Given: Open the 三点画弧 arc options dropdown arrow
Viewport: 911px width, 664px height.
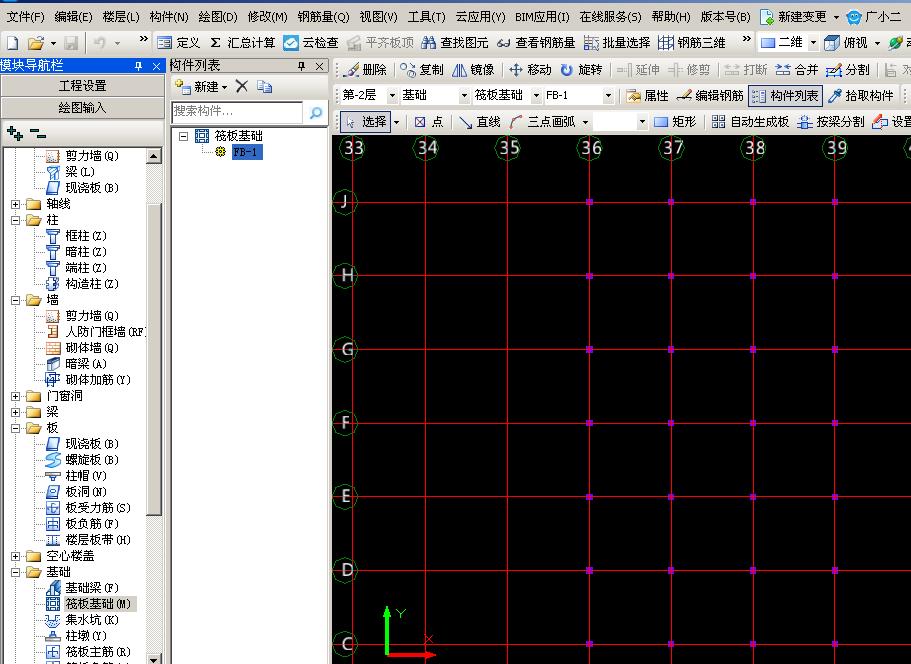Looking at the screenshot, I should click(x=586, y=122).
